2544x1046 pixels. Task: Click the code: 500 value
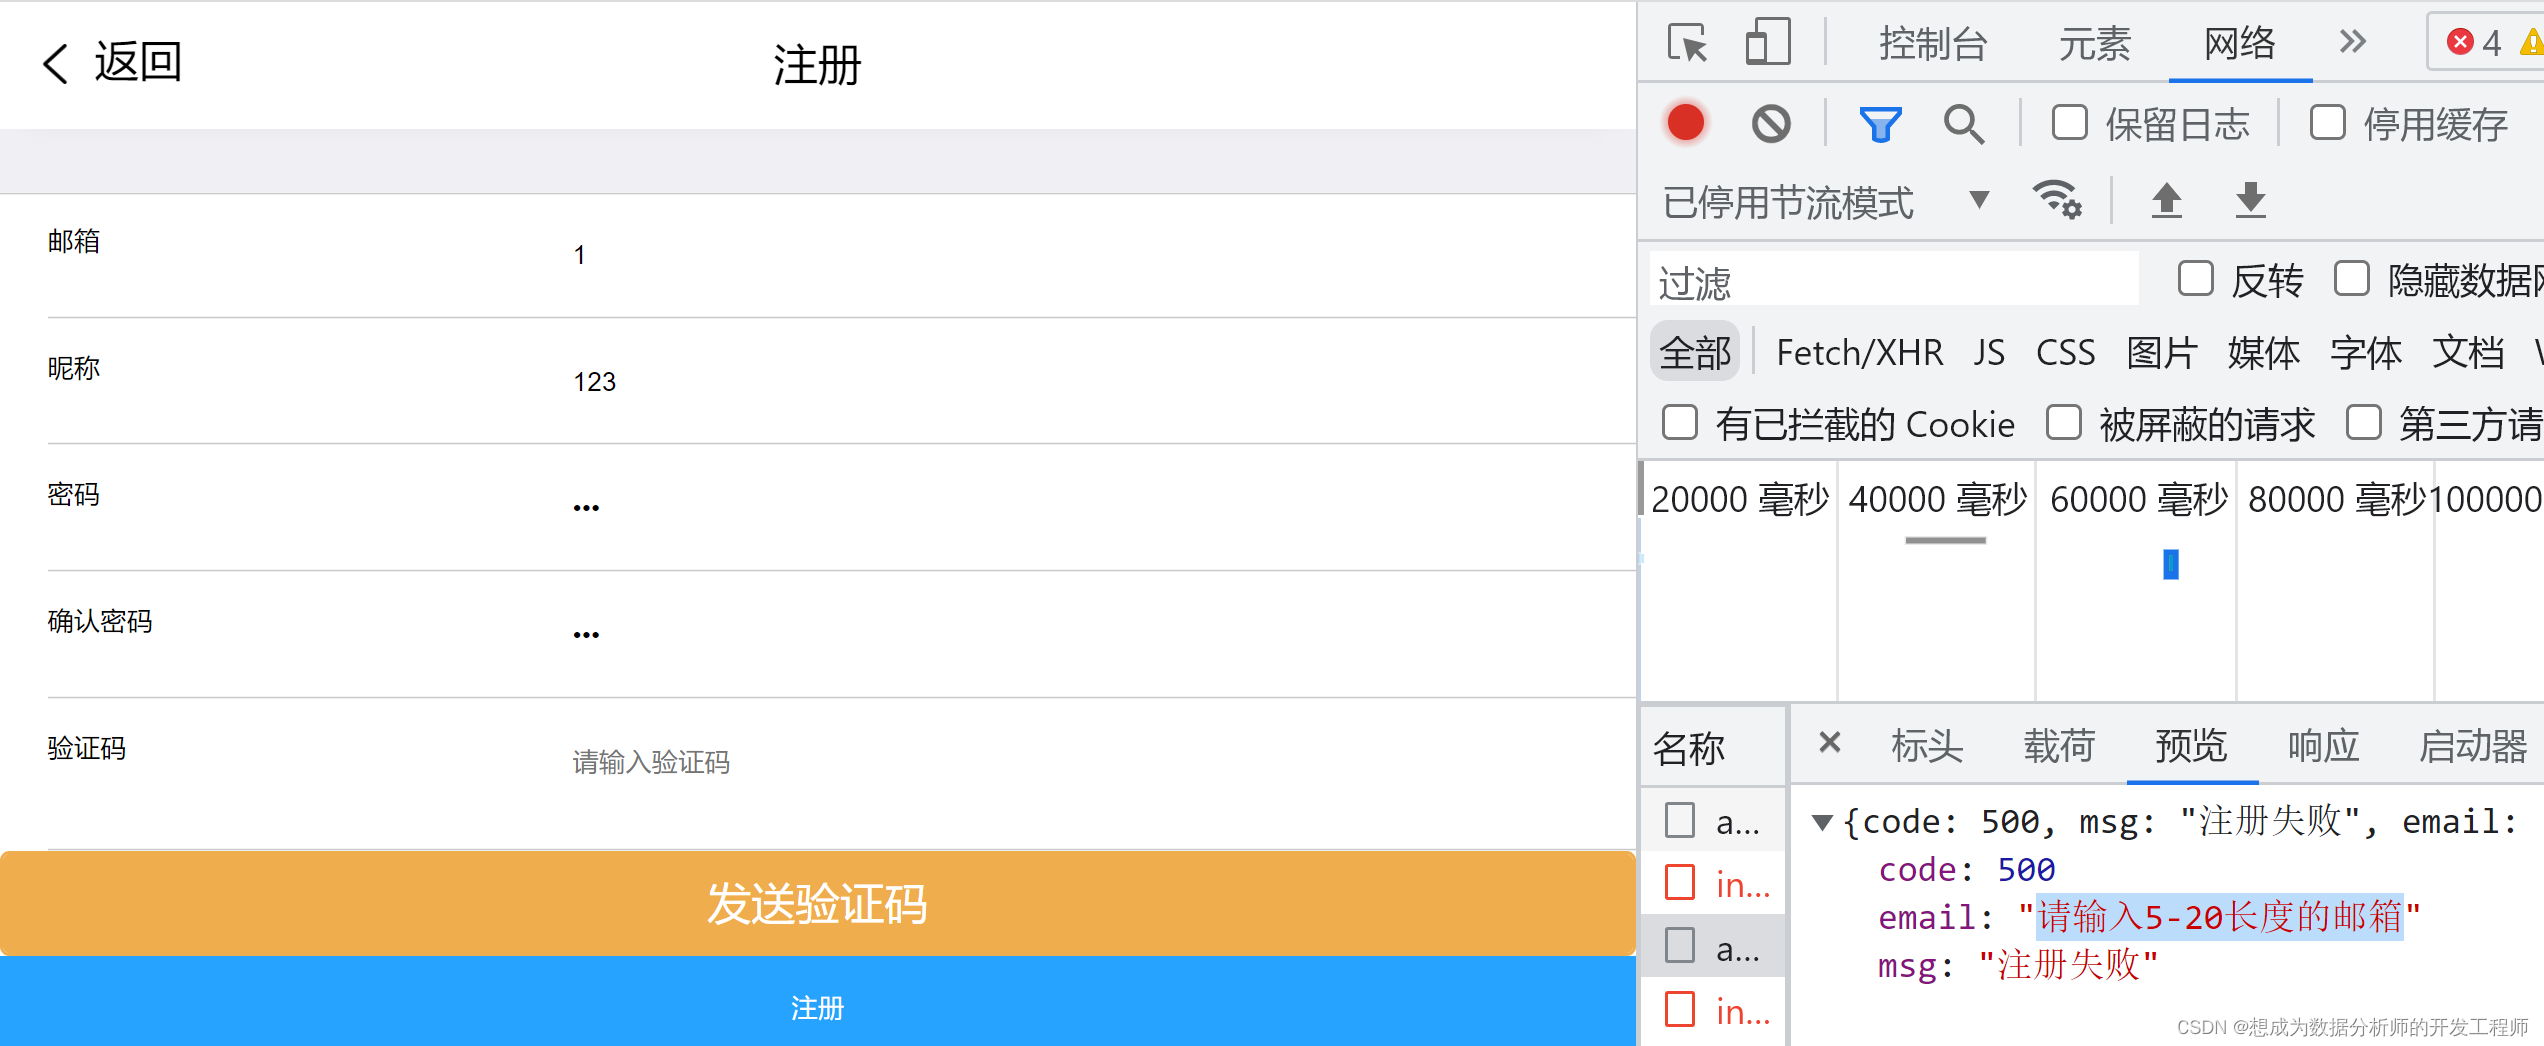tap(2026, 869)
